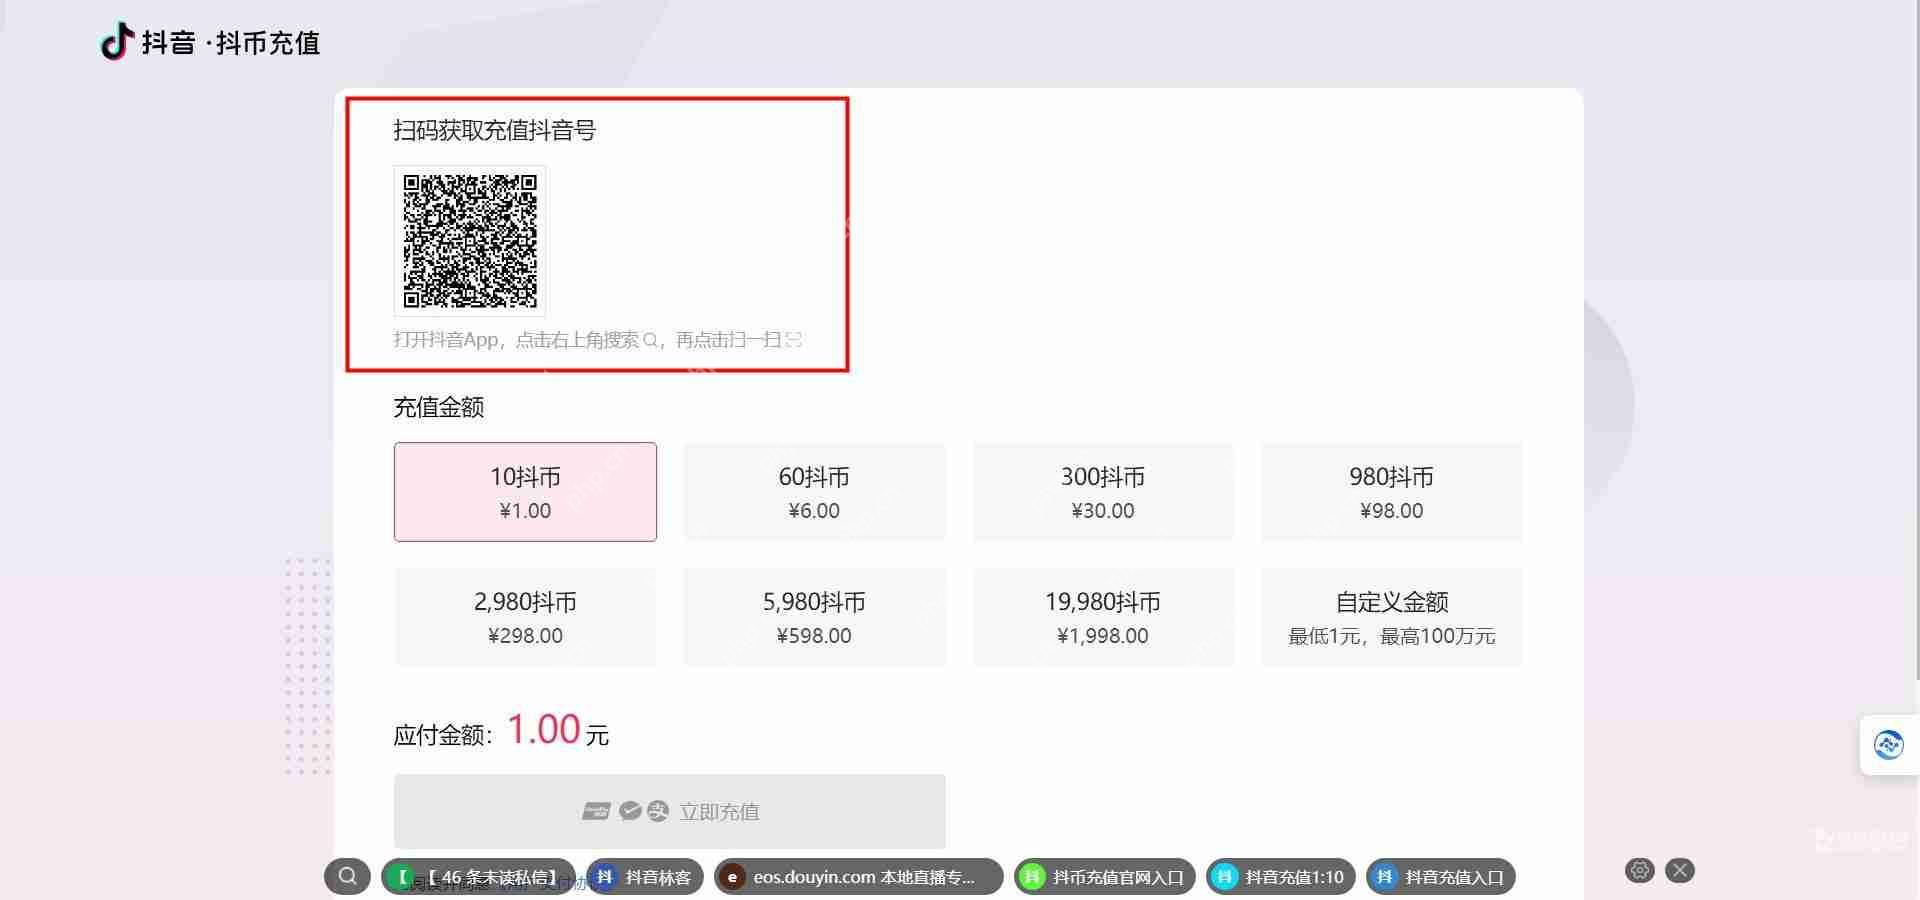
Task: Open the eos.douyin.com 本地直播 chip
Action: 858,877
